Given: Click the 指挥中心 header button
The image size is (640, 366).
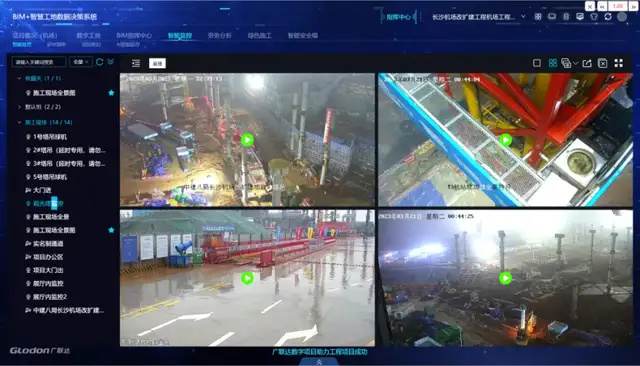Looking at the screenshot, I should coord(398,17).
